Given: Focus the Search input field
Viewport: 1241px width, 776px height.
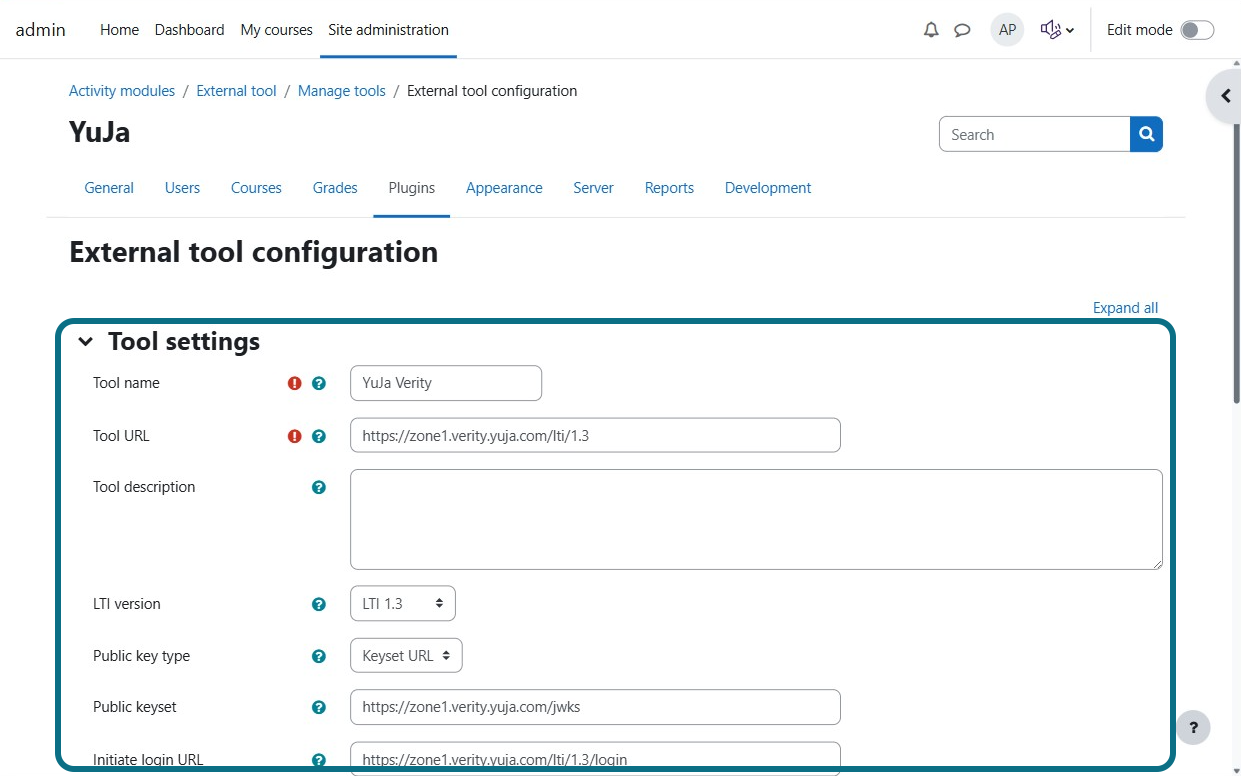Looking at the screenshot, I should click(x=1034, y=134).
